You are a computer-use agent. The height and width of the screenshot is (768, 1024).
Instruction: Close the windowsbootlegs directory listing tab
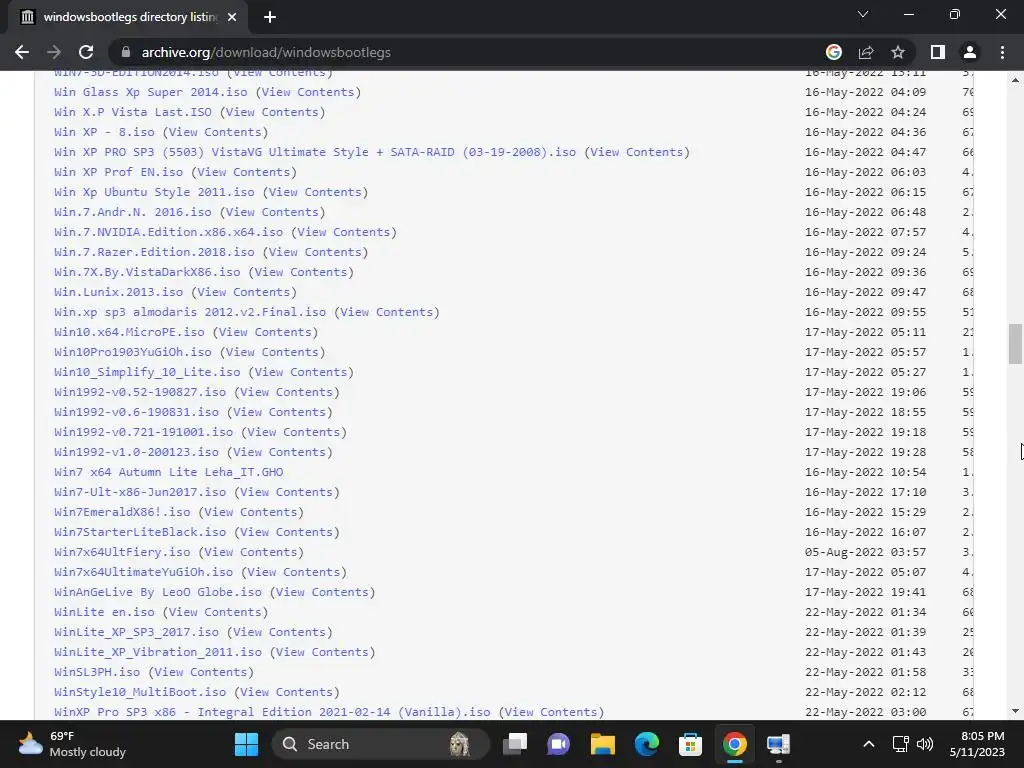232,17
